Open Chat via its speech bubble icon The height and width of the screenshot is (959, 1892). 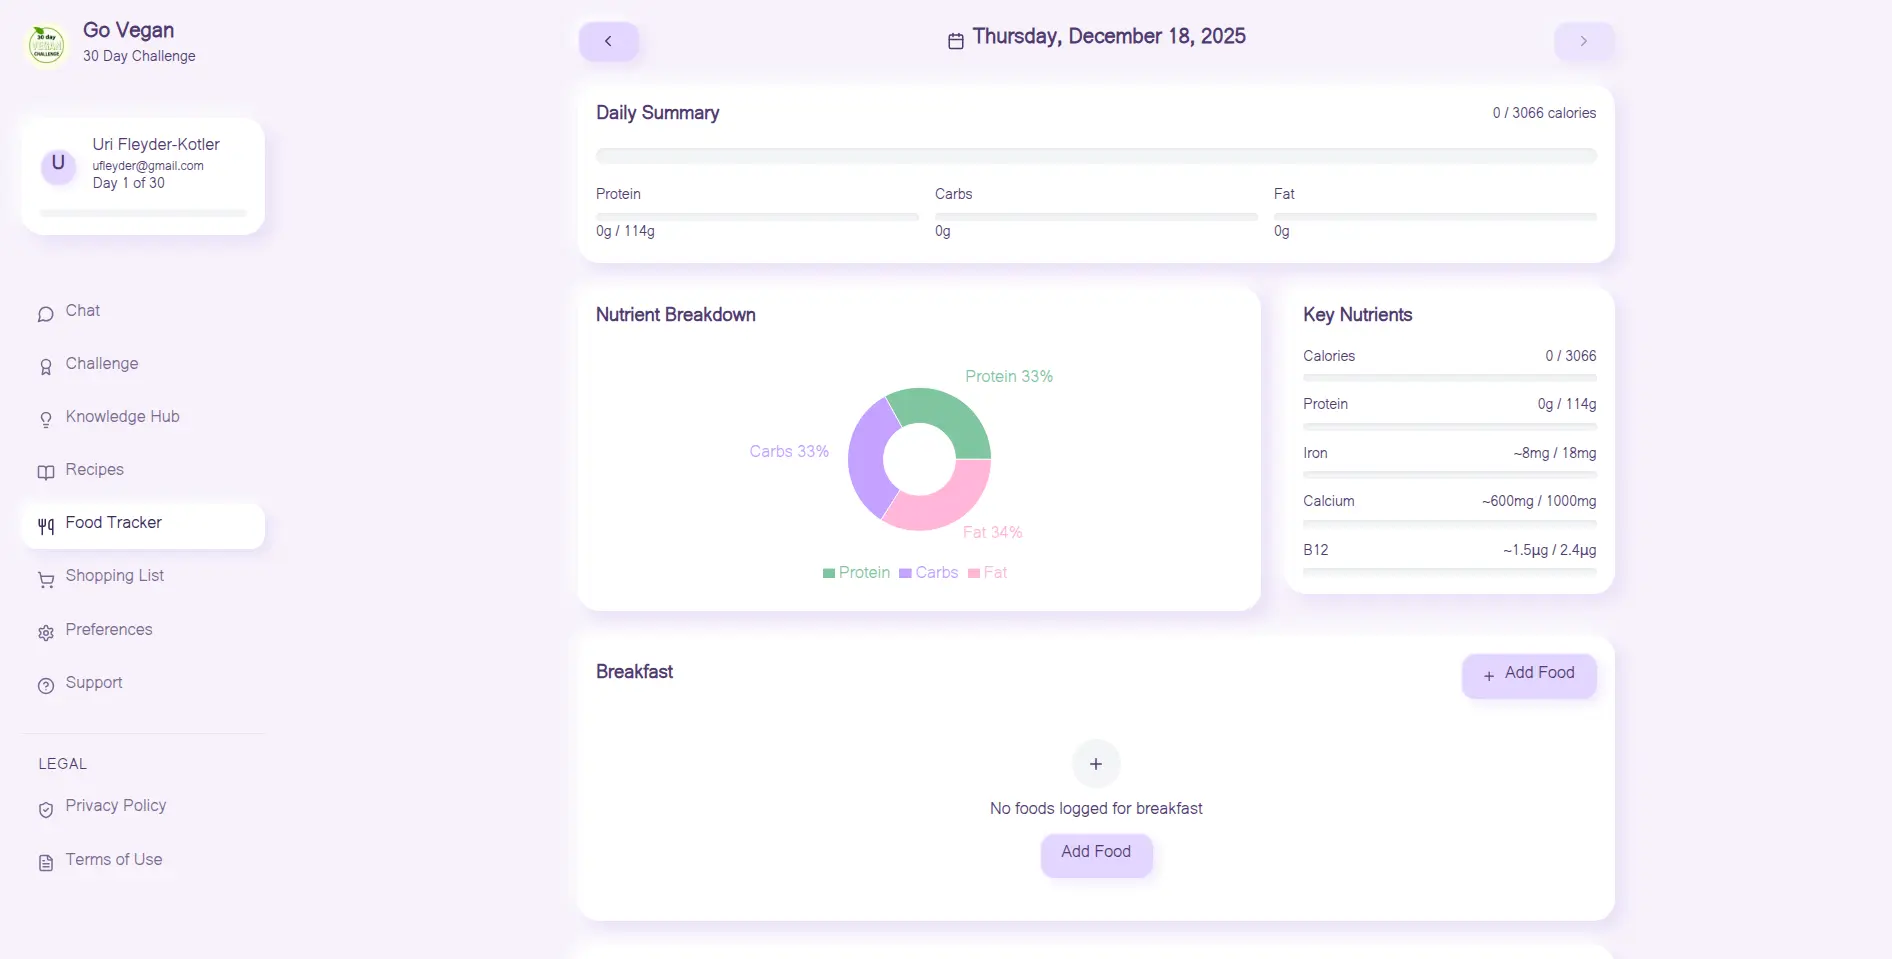[x=46, y=314]
